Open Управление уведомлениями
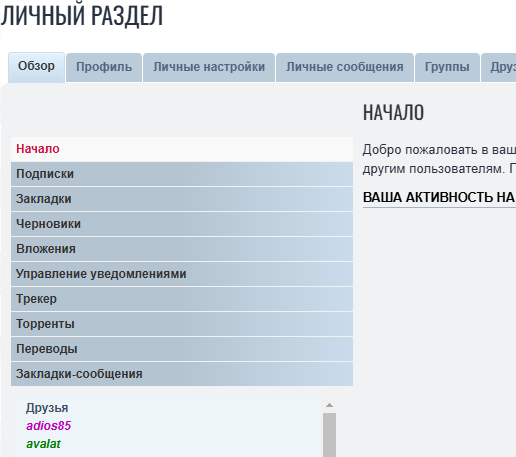The width and height of the screenshot is (516, 457). point(182,274)
